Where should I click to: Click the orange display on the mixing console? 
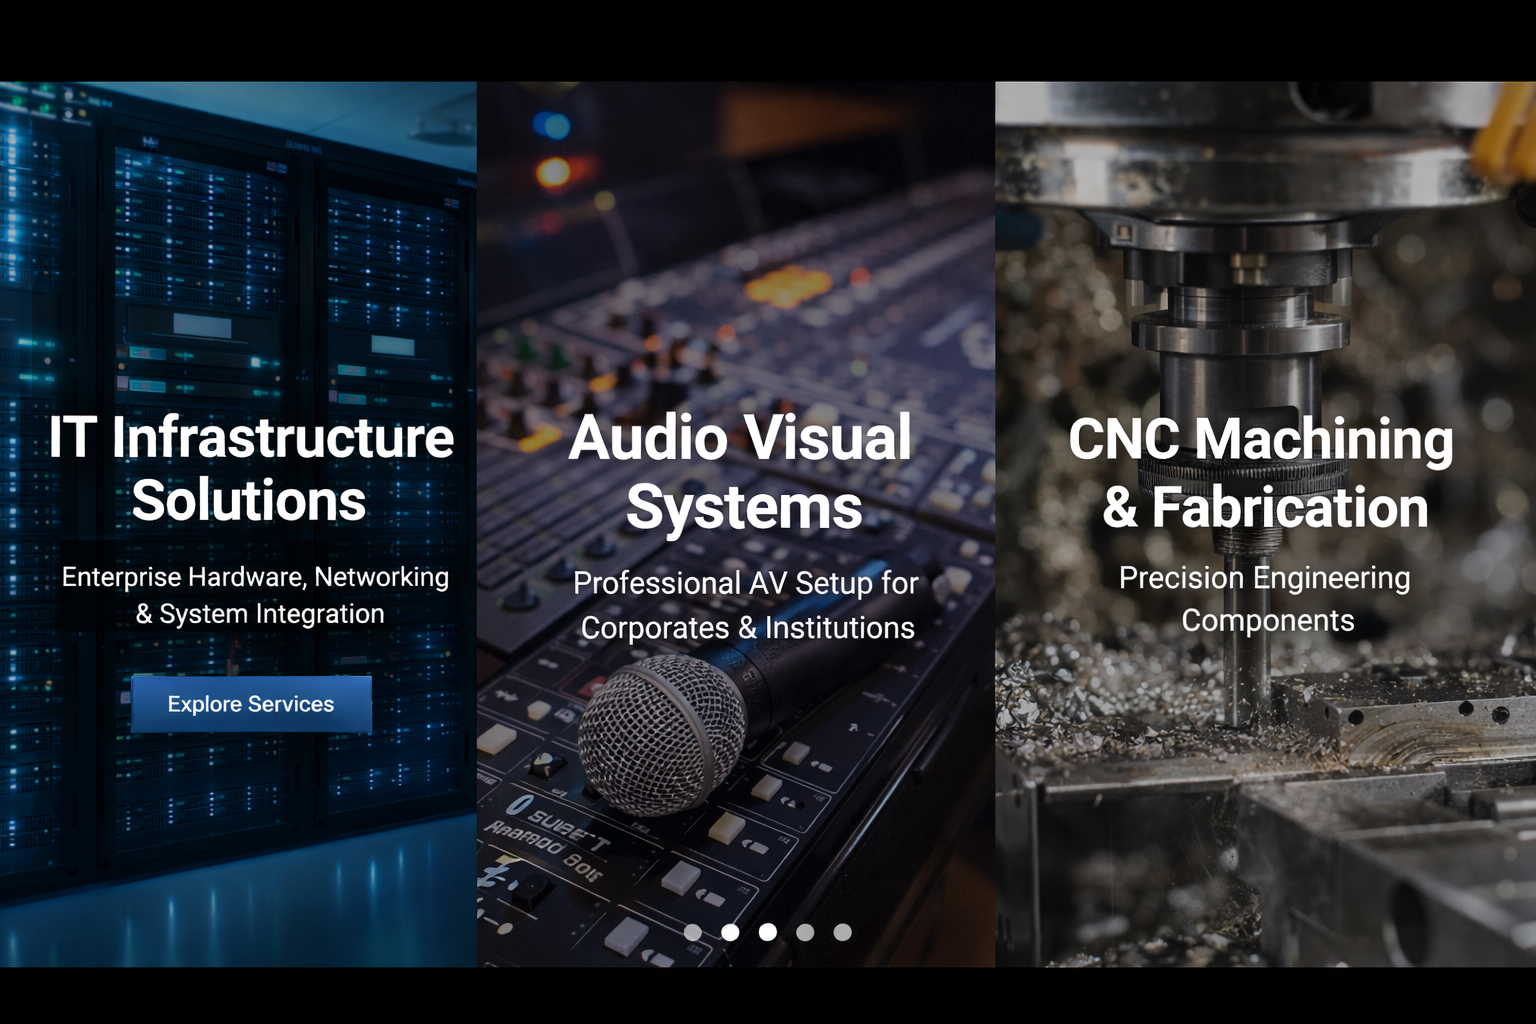click(788, 287)
